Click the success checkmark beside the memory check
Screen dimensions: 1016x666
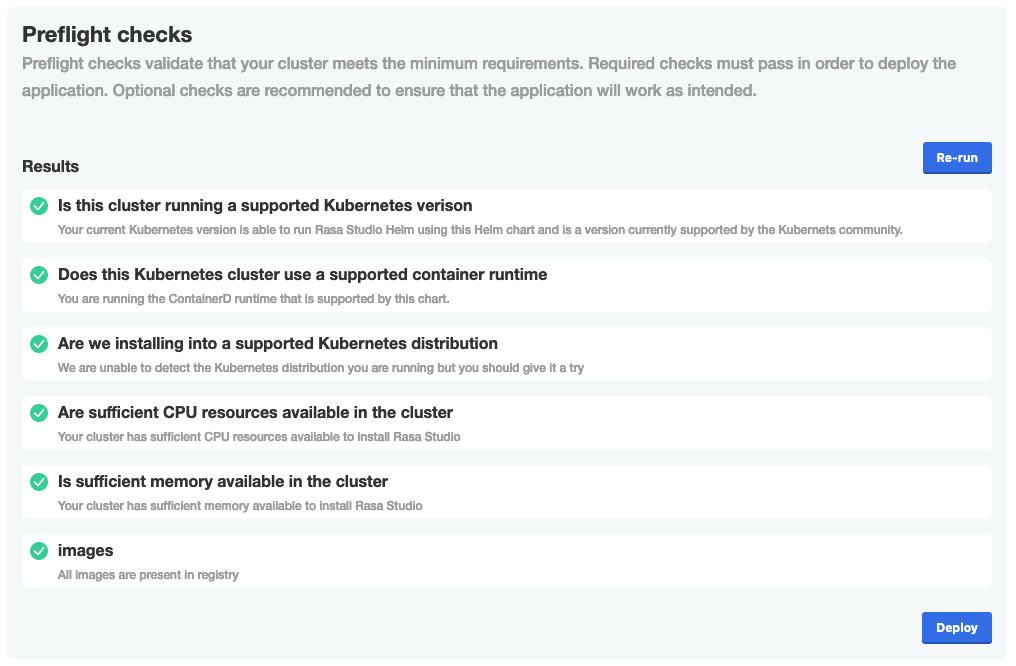(39, 482)
